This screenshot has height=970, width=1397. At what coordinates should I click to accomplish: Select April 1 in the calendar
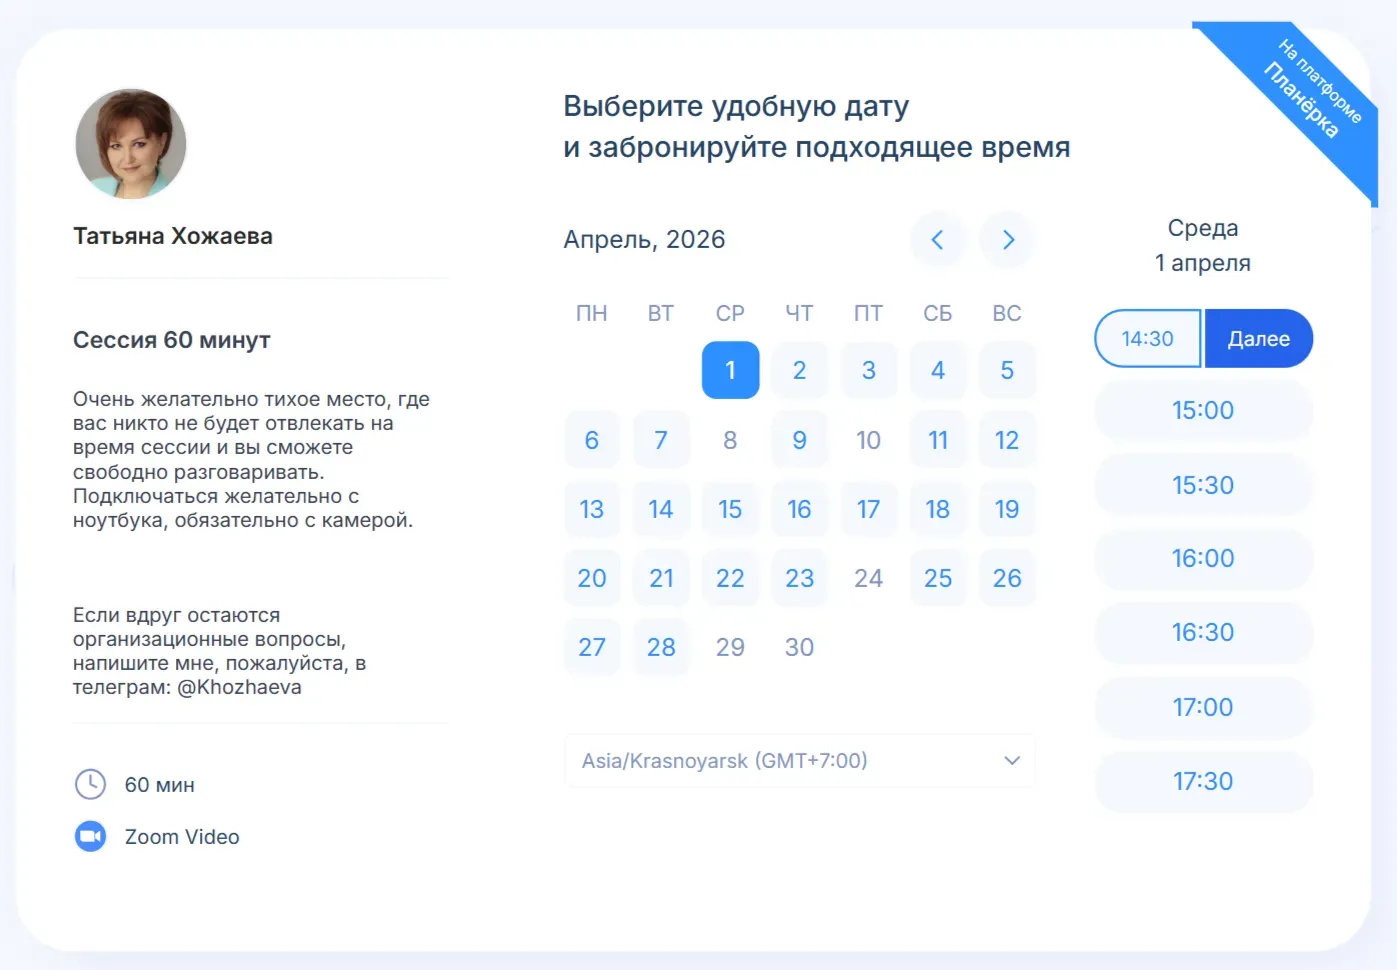[730, 370]
